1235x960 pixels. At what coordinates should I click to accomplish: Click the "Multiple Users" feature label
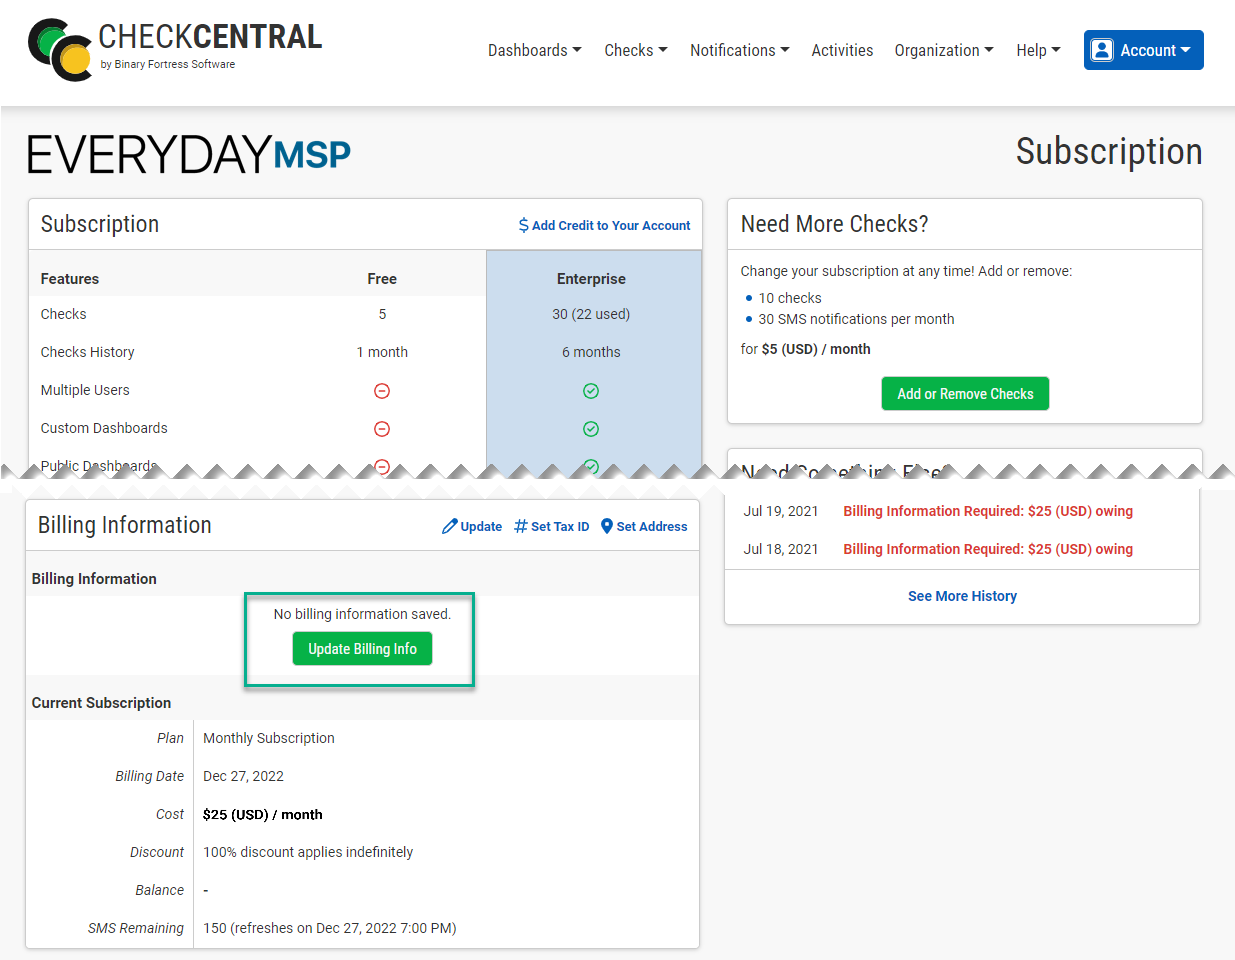click(x=85, y=390)
